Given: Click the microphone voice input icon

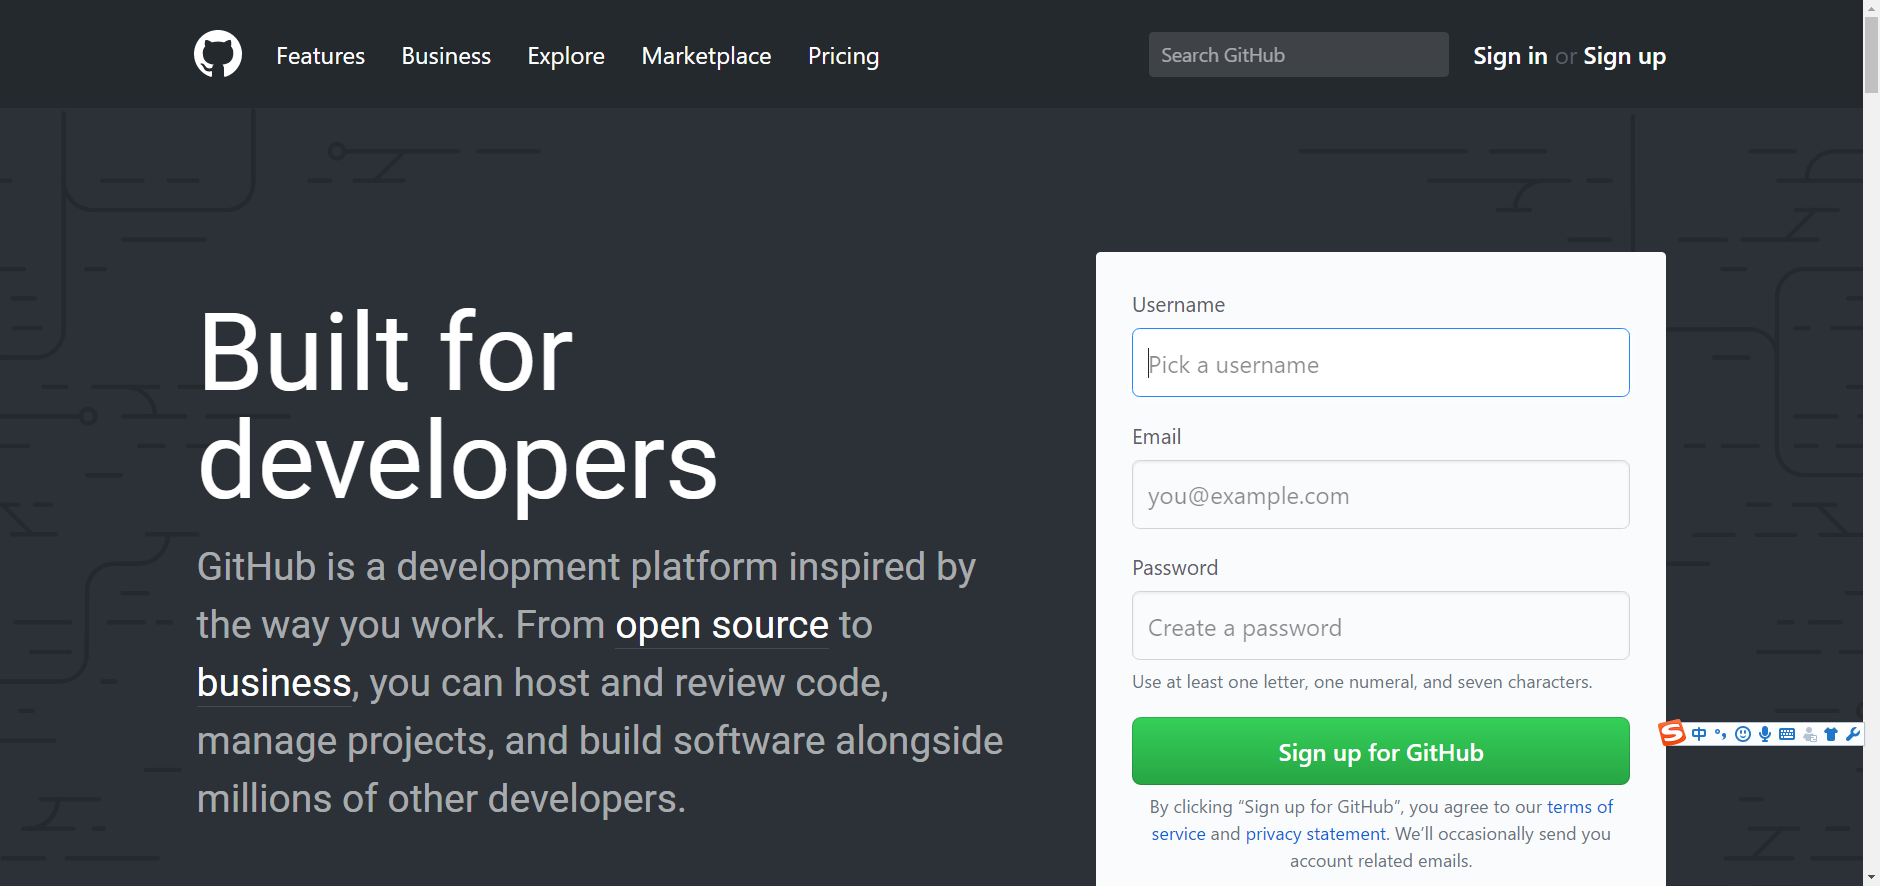Looking at the screenshot, I should (1765, 734).
